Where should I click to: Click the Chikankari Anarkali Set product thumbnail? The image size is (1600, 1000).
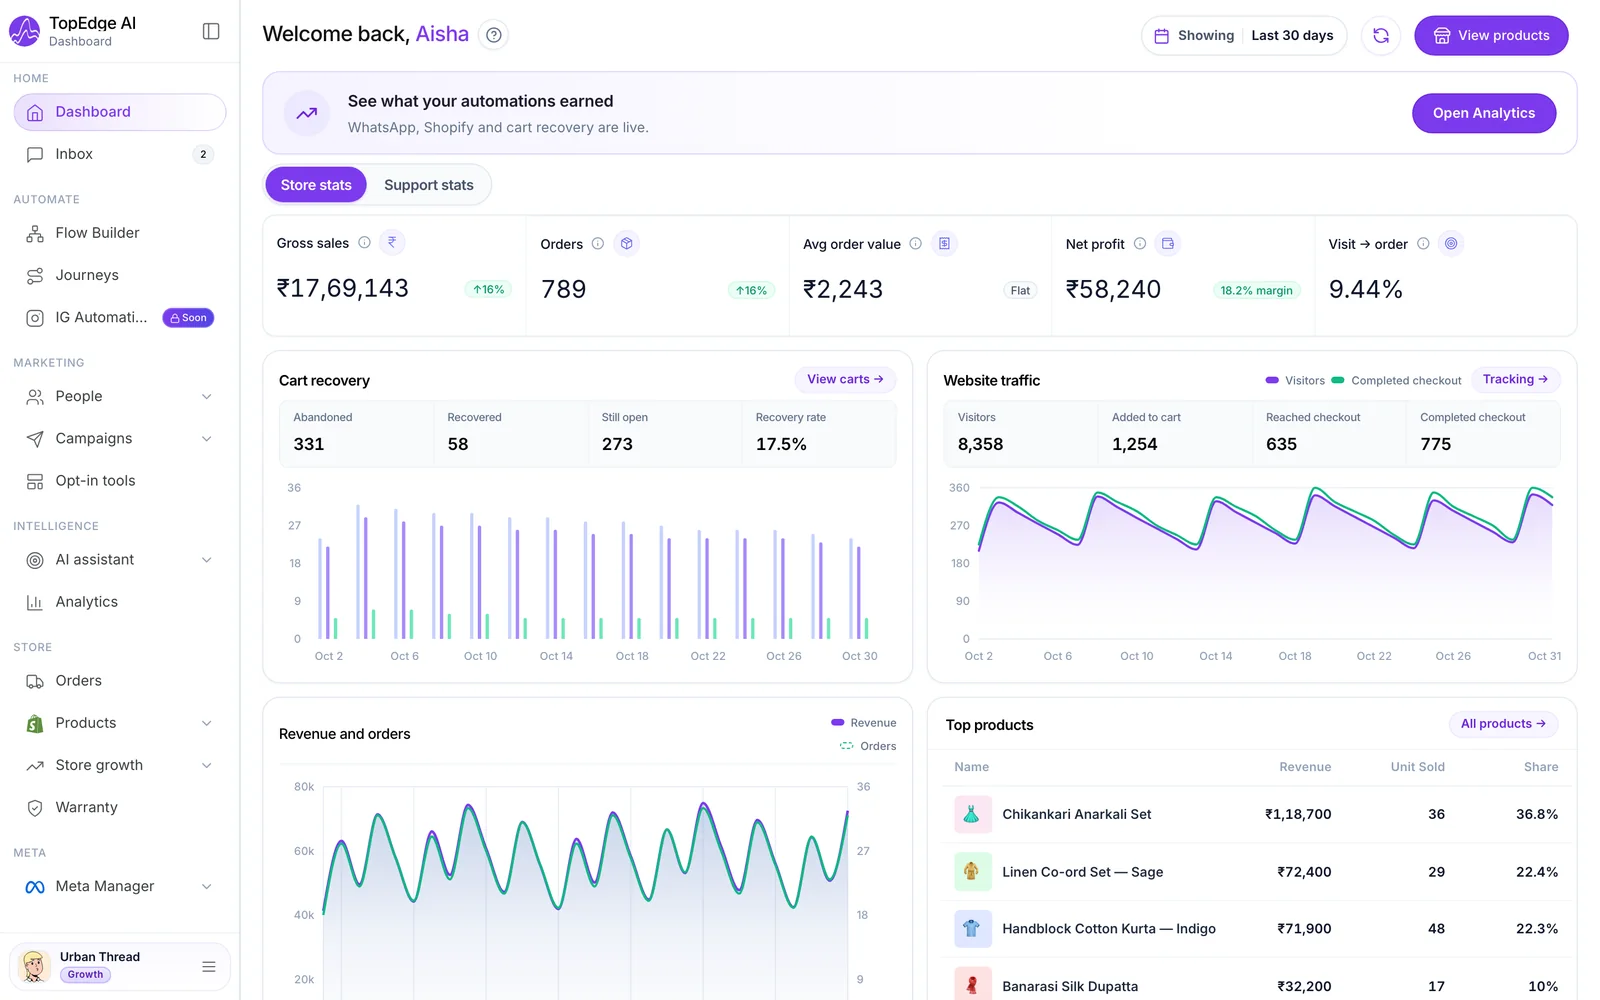point(972,814)
